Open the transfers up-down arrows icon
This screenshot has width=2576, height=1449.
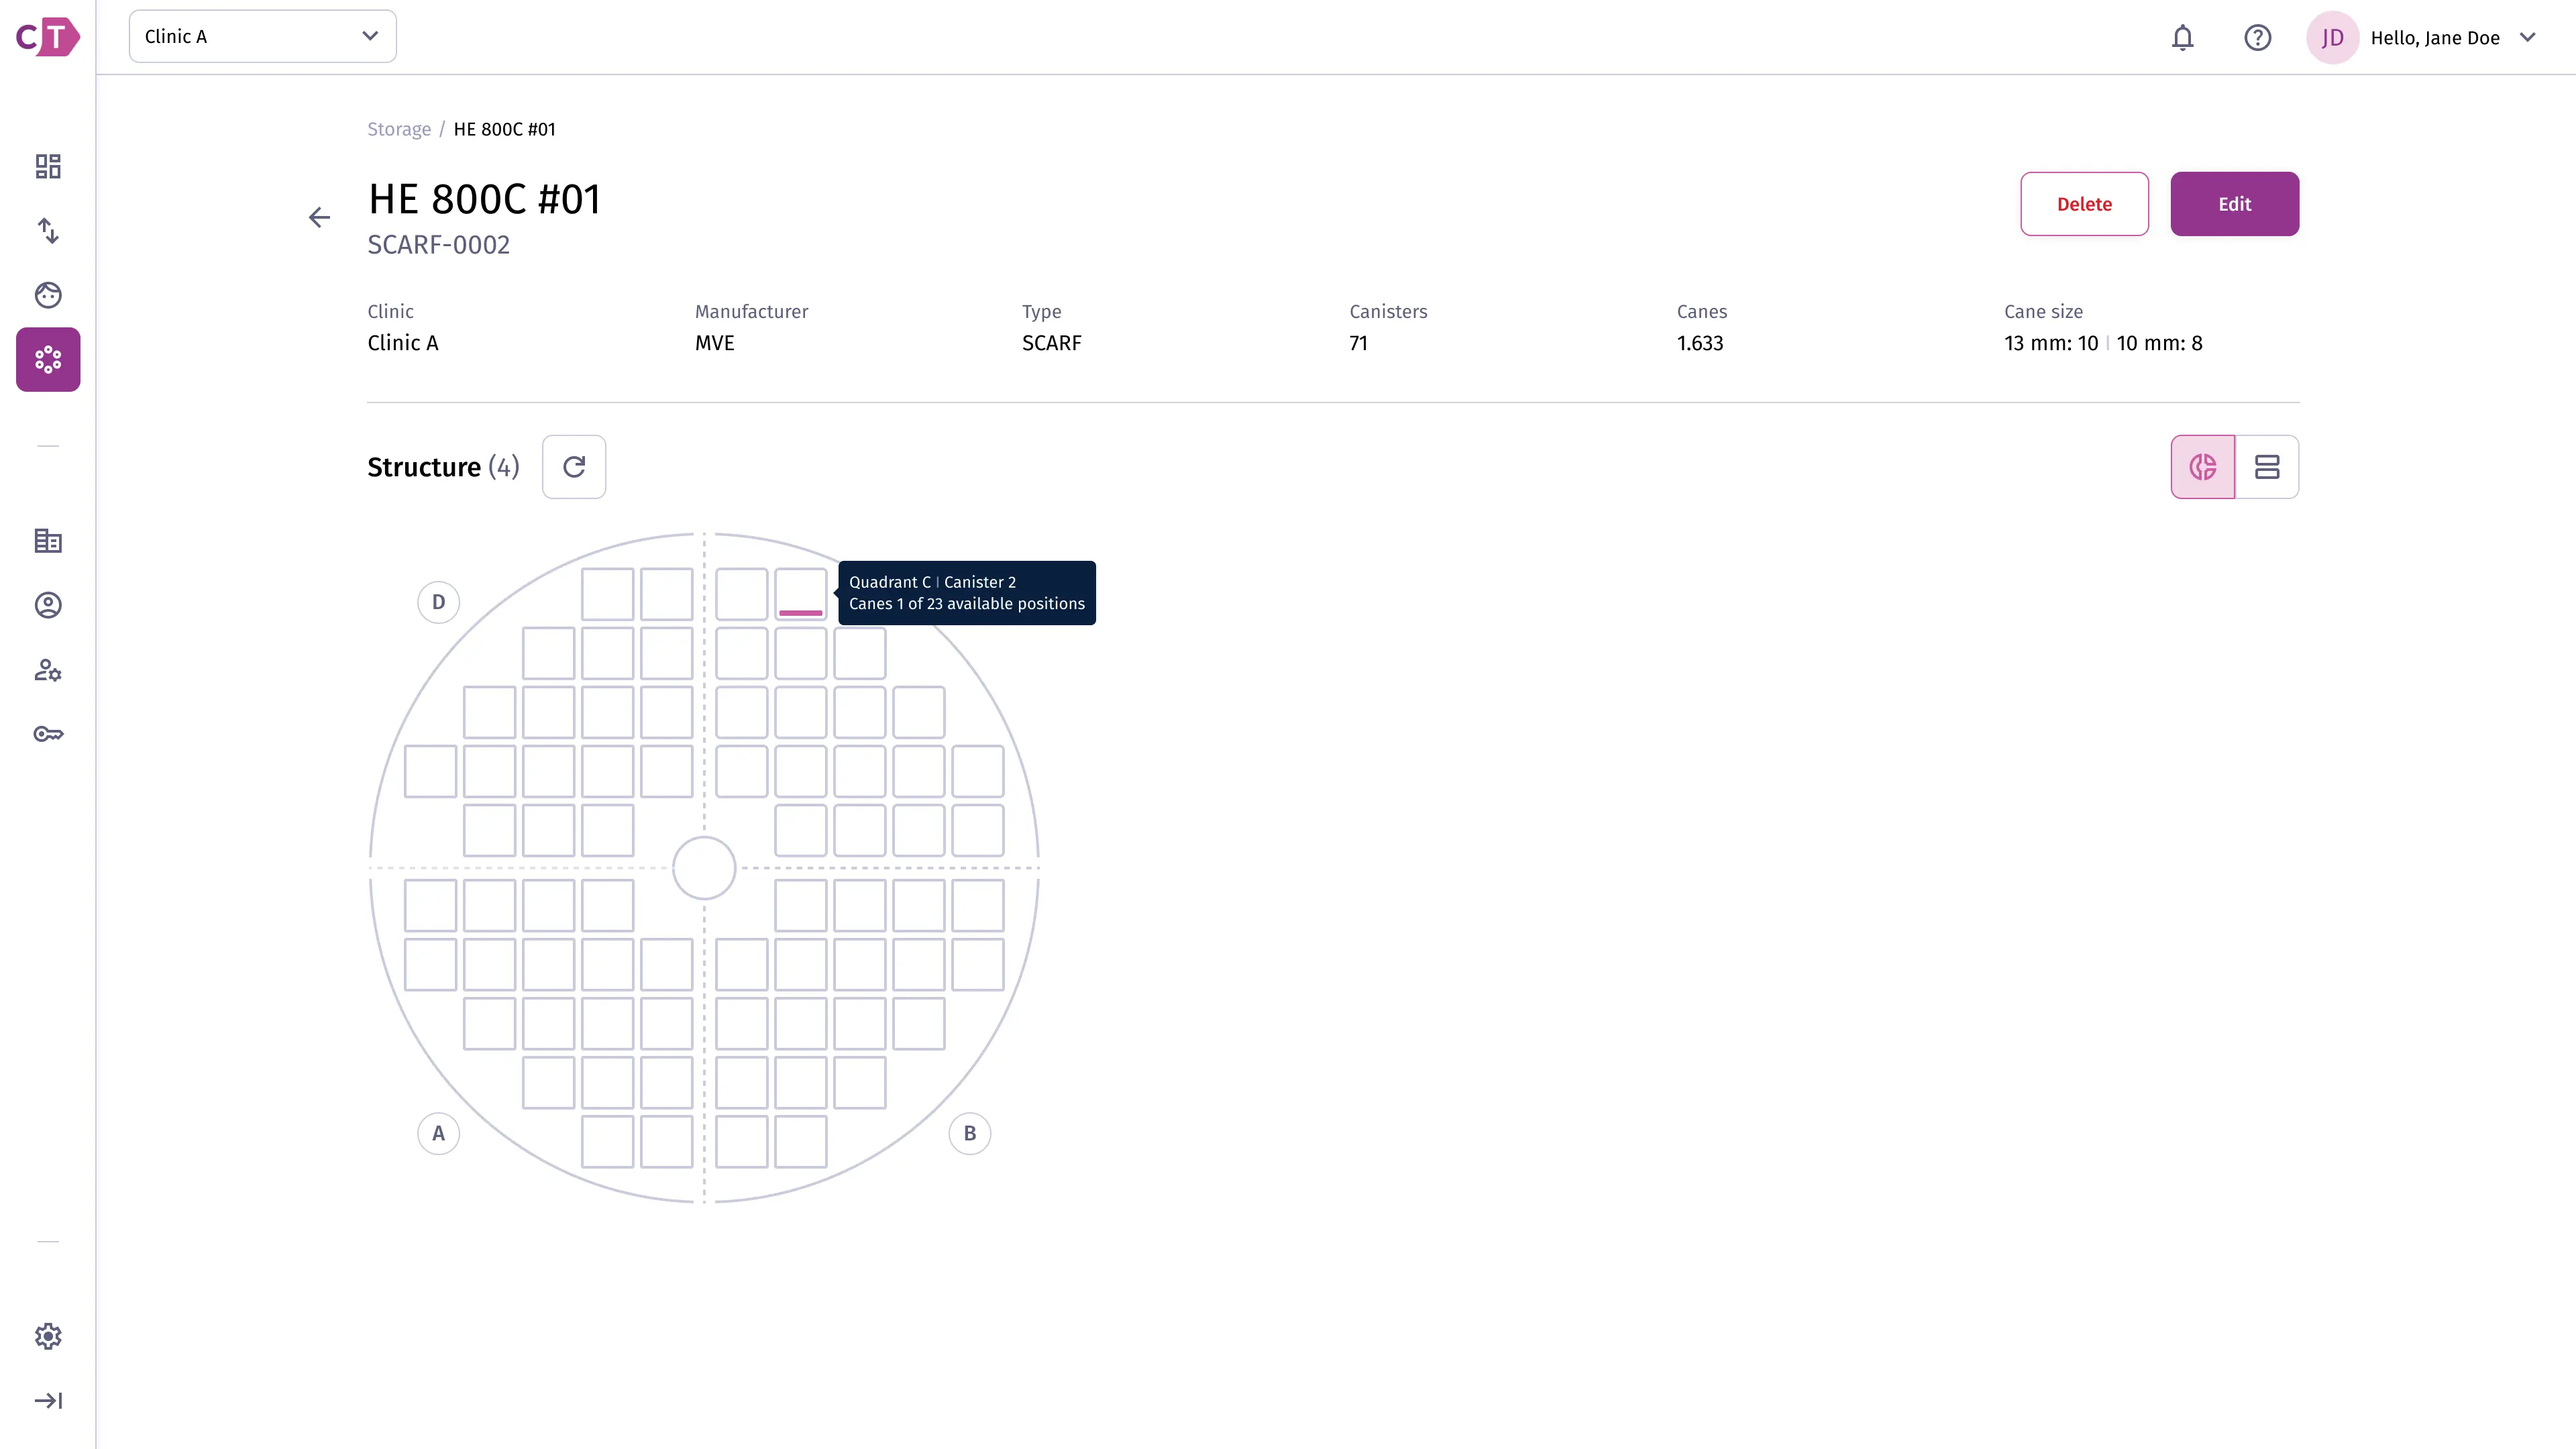pos(48,231)
